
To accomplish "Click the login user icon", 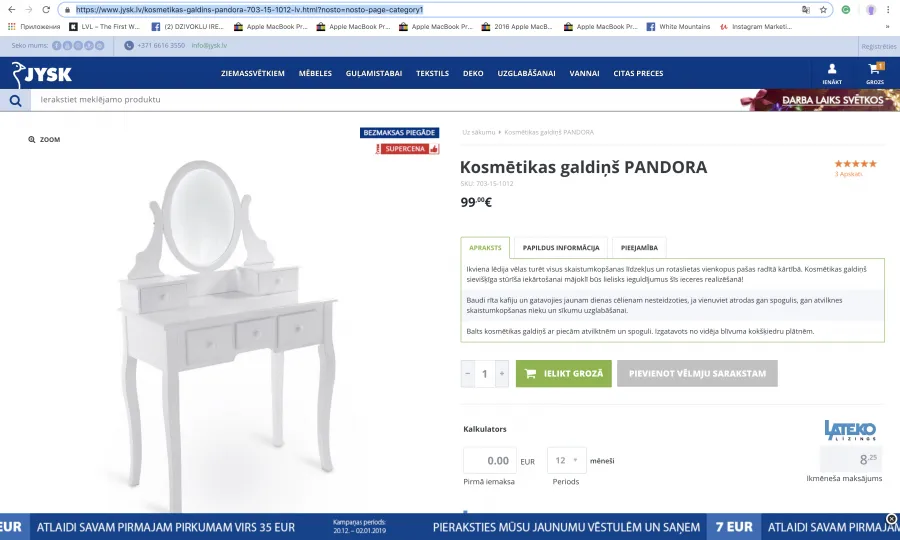I will coord(832,69).
